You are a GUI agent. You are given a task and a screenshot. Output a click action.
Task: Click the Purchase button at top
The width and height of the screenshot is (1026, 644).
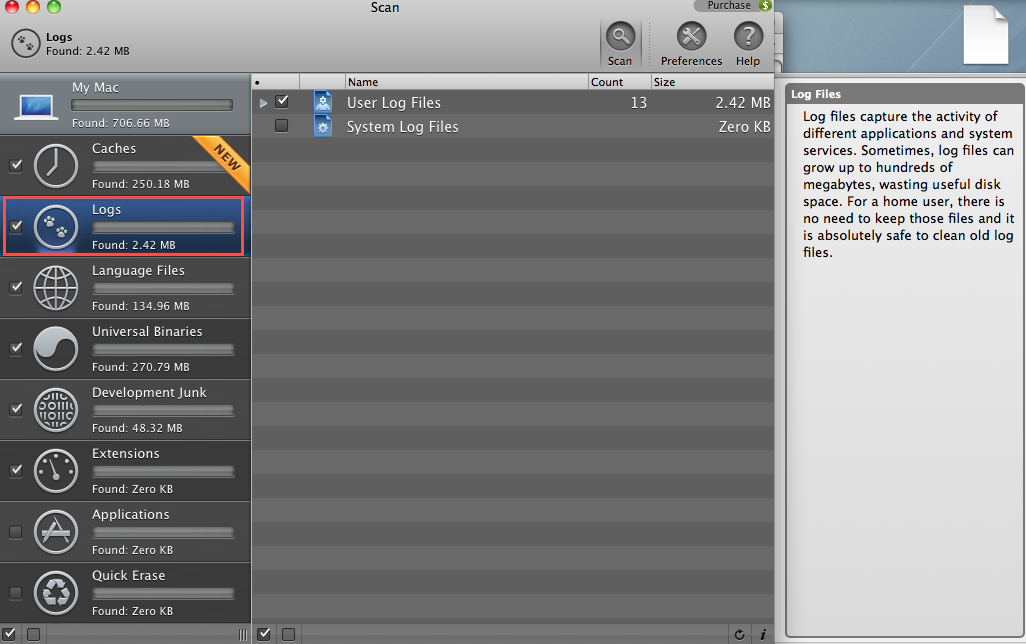pos(734,6)
